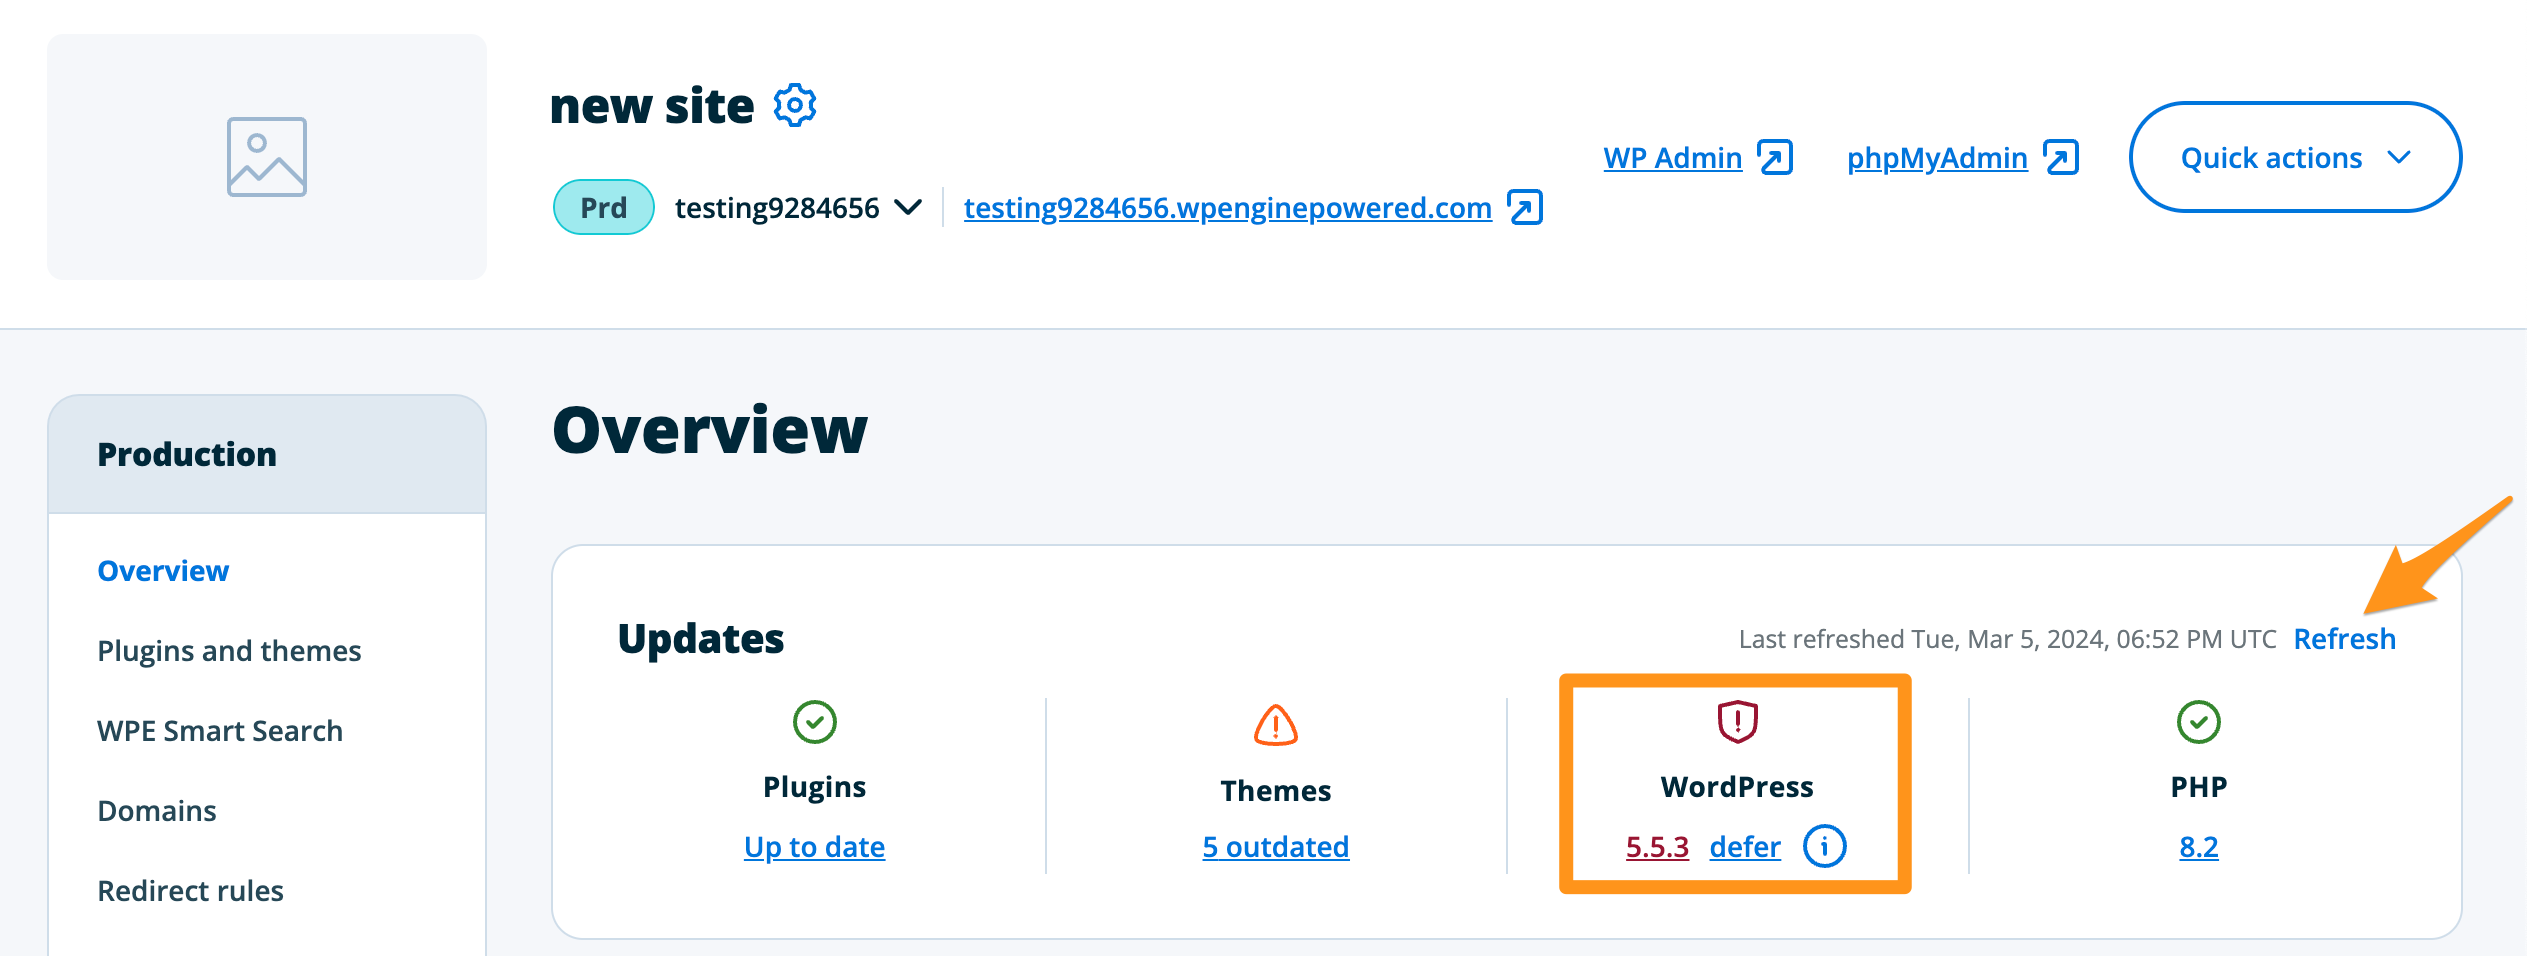
Task: Open Redirect rules sidebar item
Action: pyautogui.click(x=190, y=891)
